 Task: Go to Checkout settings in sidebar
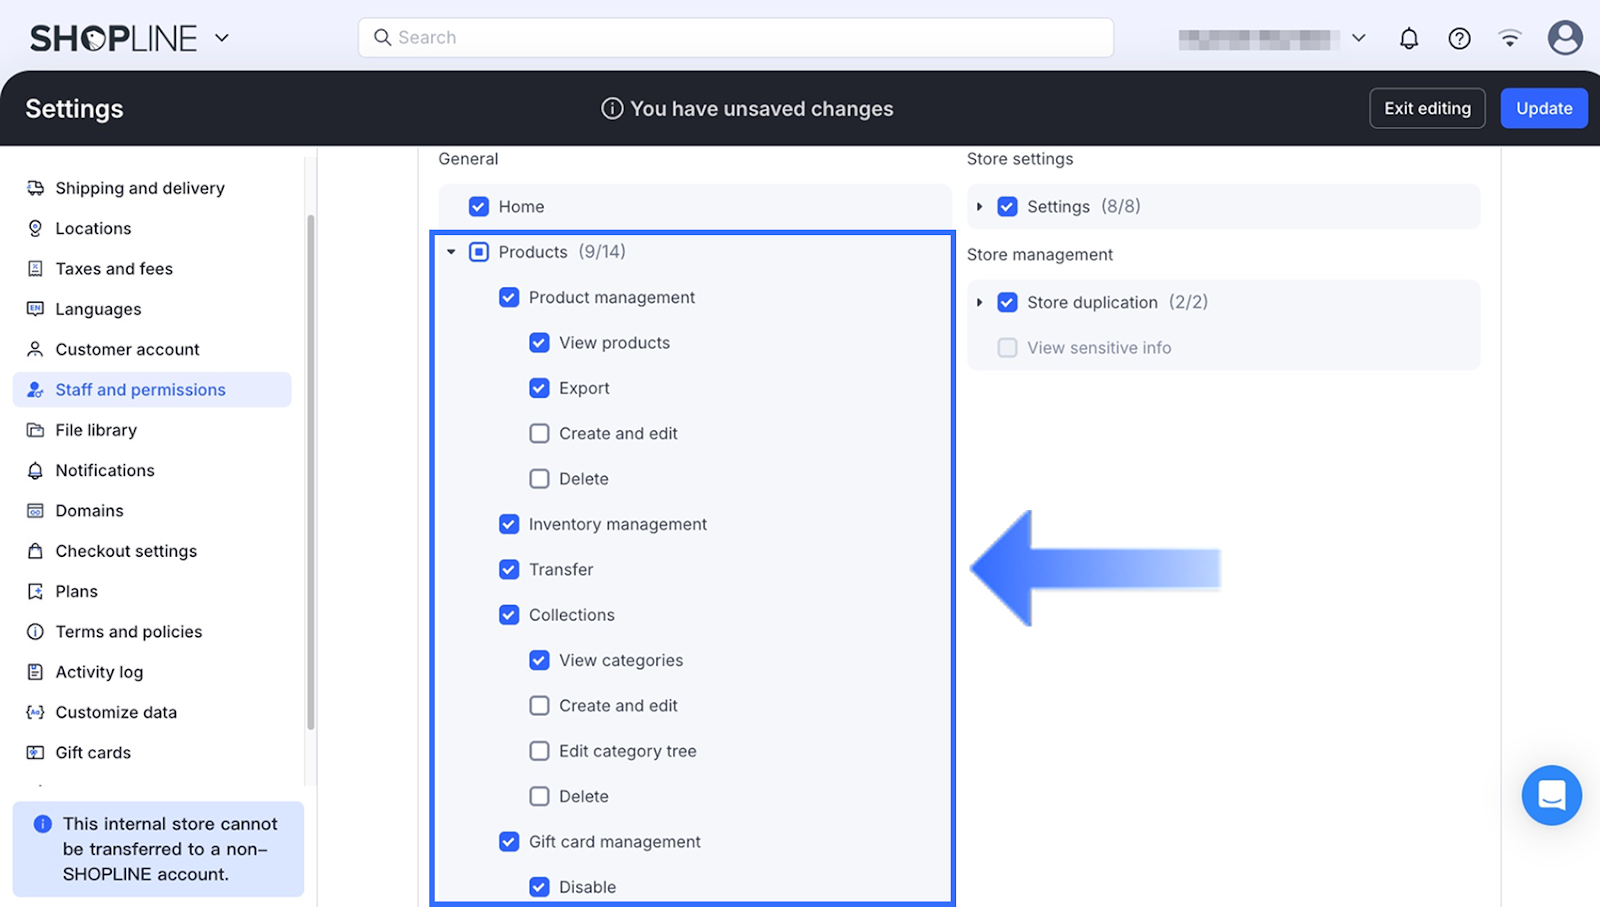pyautogui.click(x=126, y=551)
